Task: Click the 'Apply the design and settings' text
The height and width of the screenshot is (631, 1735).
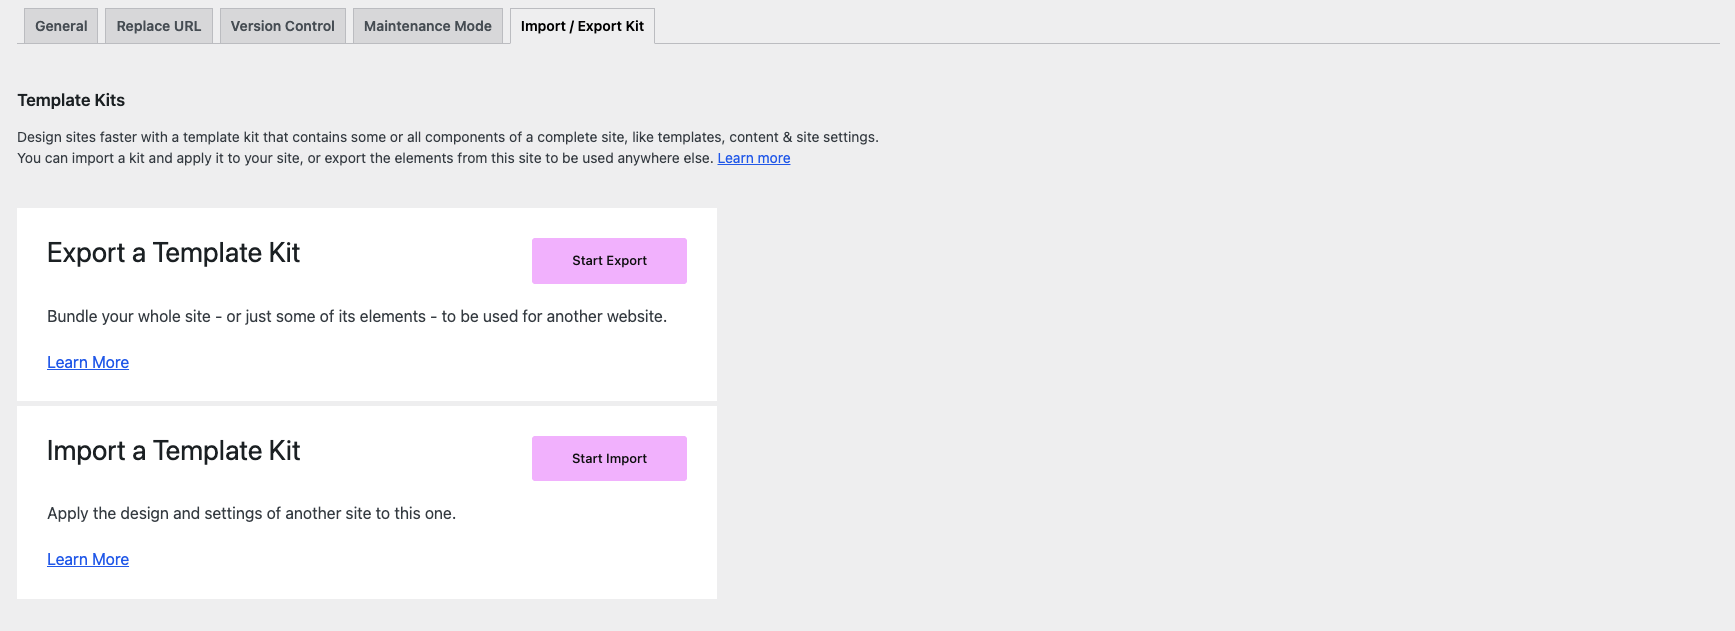Action: tap(251, 513)
